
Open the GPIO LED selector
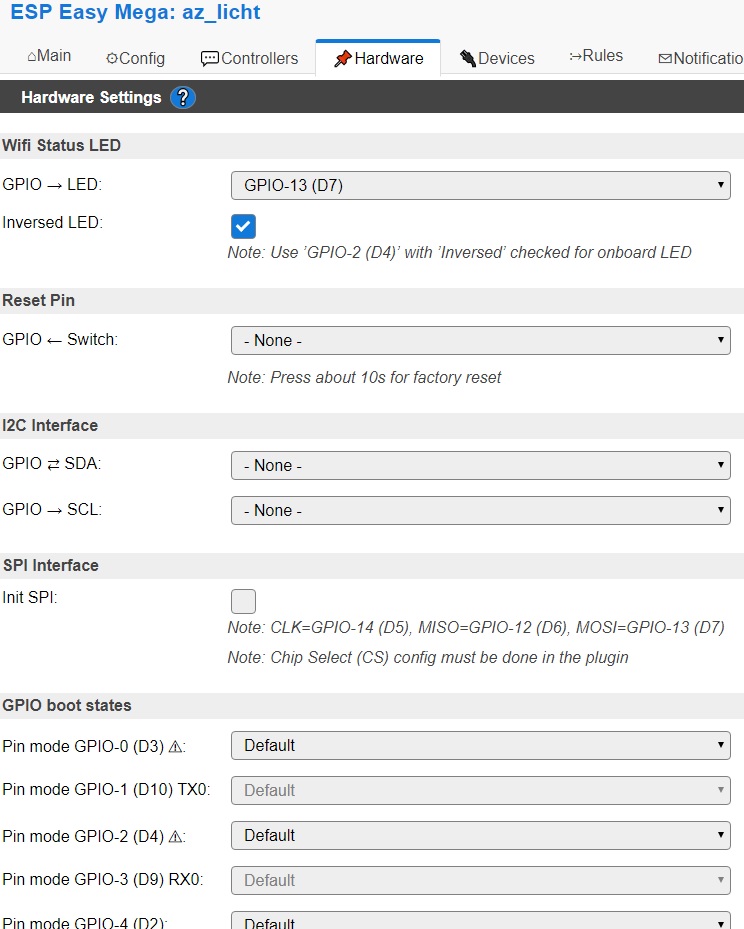tap(480, 184)
